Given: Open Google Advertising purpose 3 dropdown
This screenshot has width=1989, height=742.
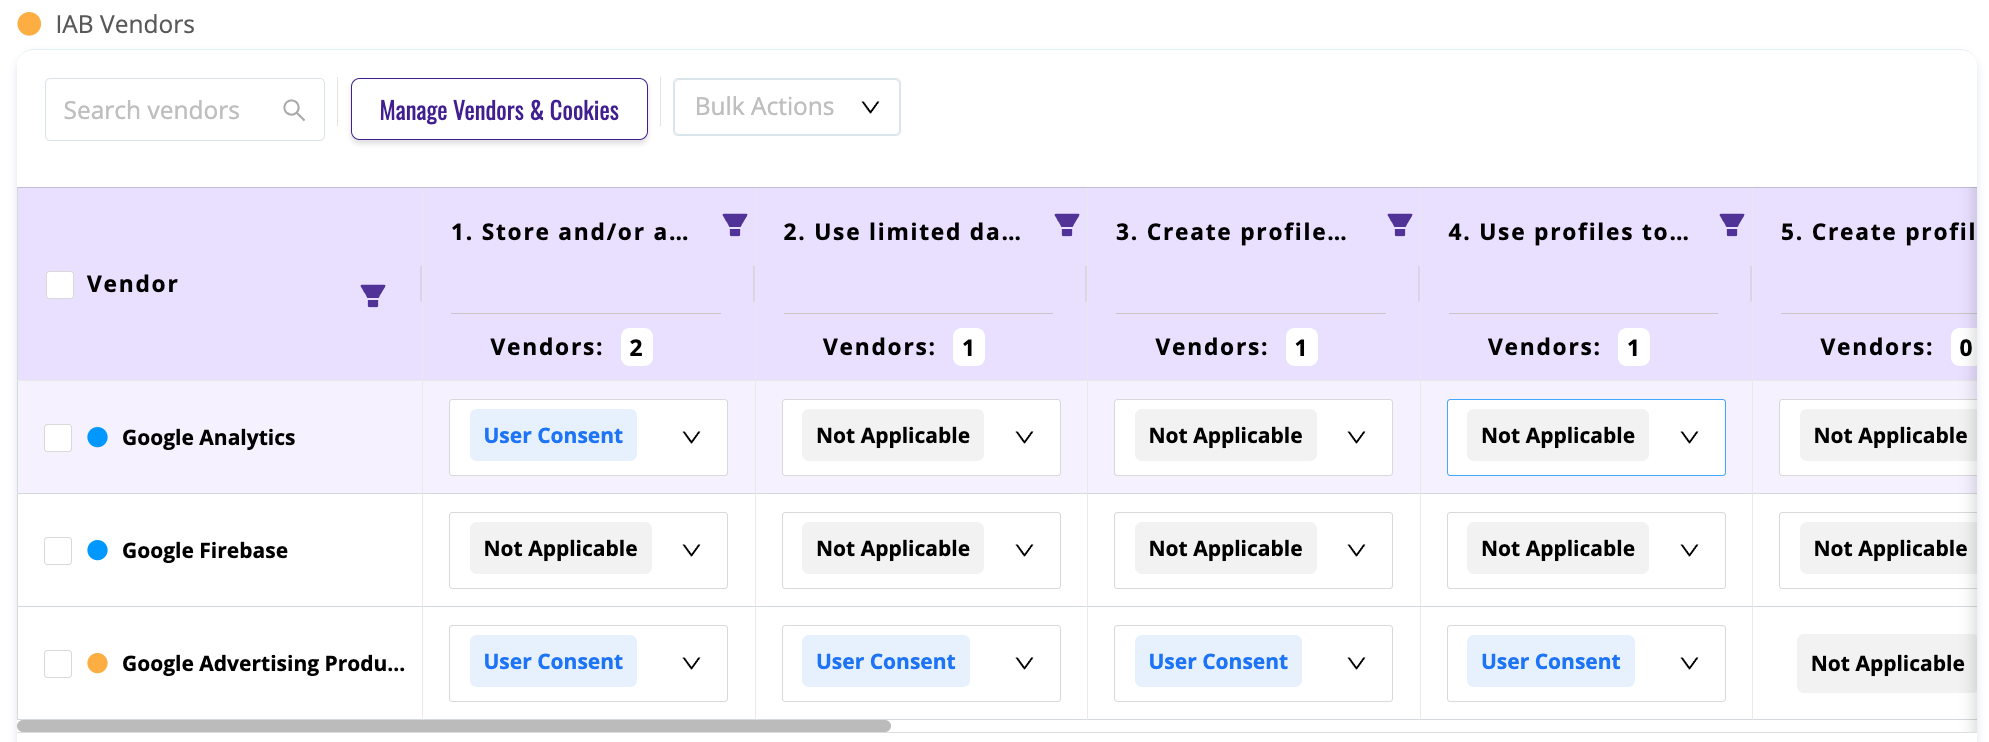Looking at the screenshot, I should 1253,663.
